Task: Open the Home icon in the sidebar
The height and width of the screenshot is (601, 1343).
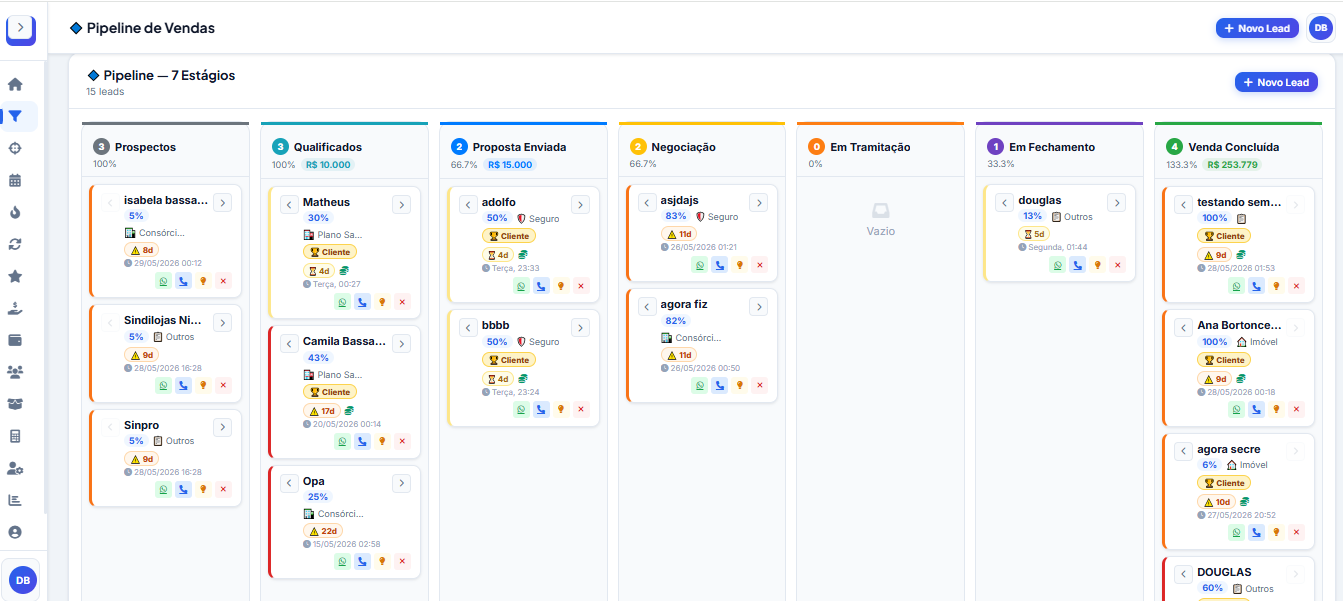Action: 15,85
